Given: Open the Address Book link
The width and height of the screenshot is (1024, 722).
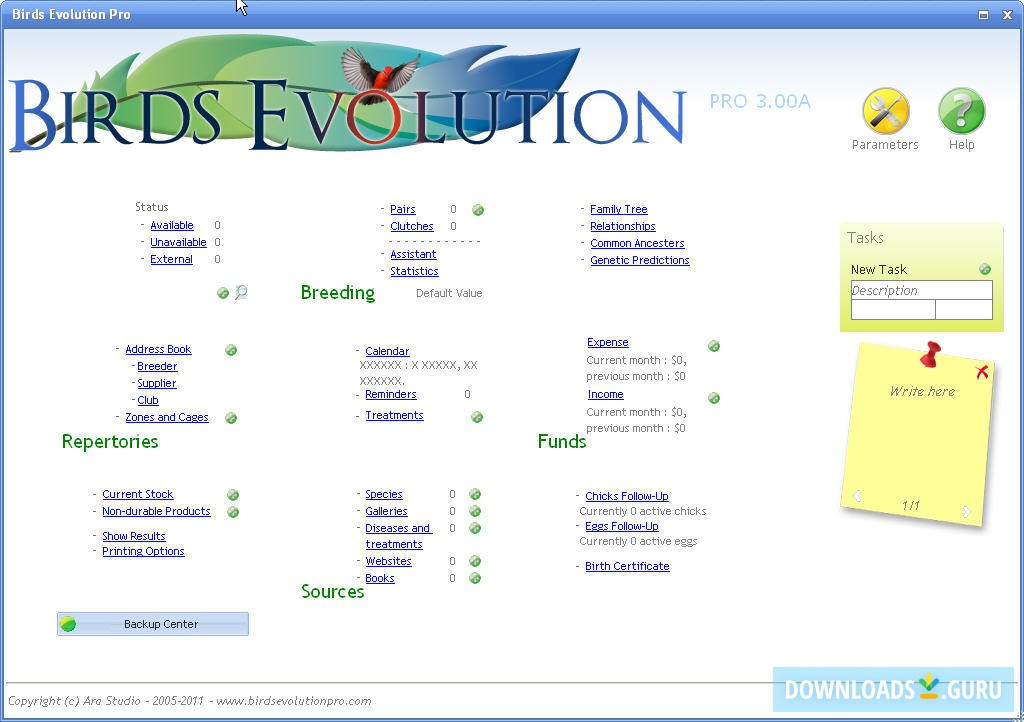Looking at the screenshot, I should tap(158, 350).
